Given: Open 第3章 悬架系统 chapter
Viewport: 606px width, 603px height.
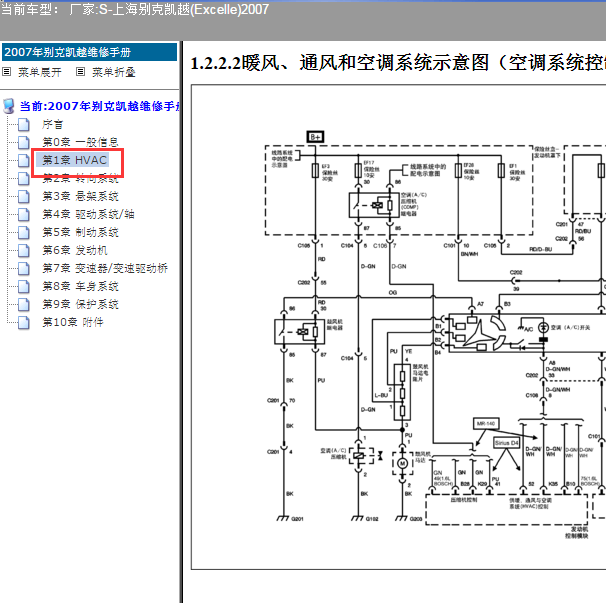Looking at the screenshot, I should pyautogui.click(x=80, y=196).
